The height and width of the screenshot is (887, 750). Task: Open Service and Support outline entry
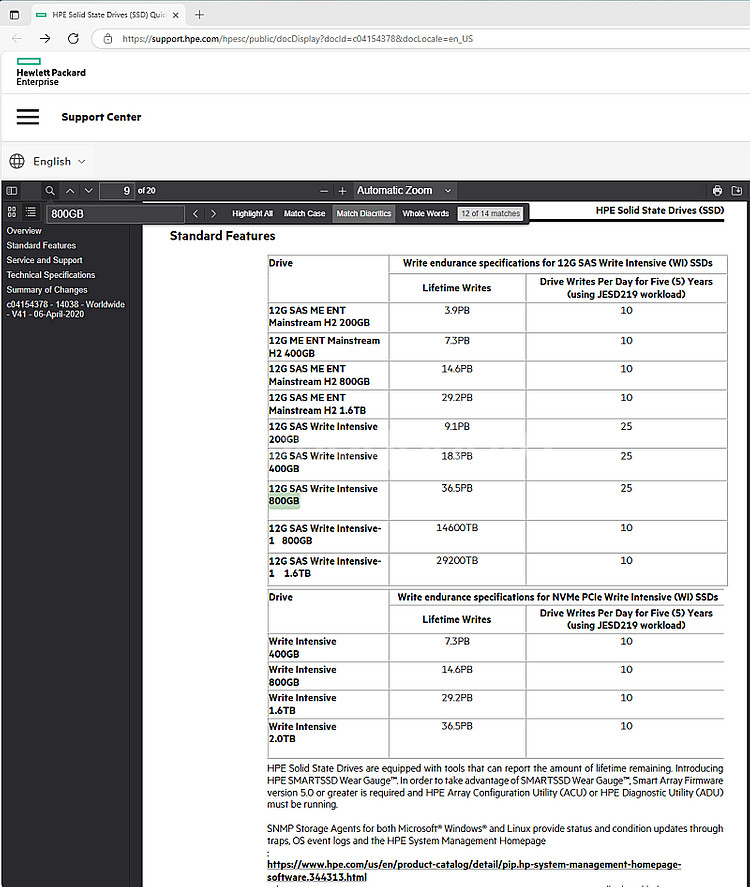[44, 260]
